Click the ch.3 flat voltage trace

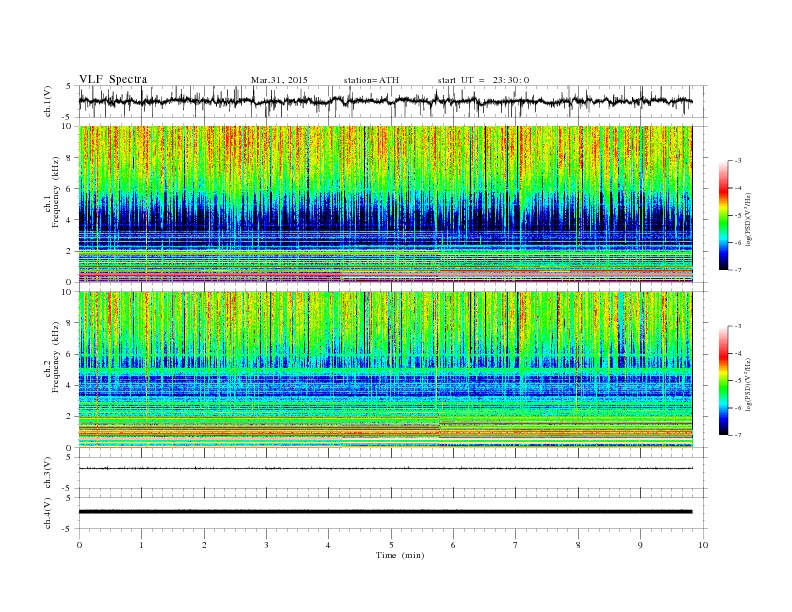coord(385,469)
